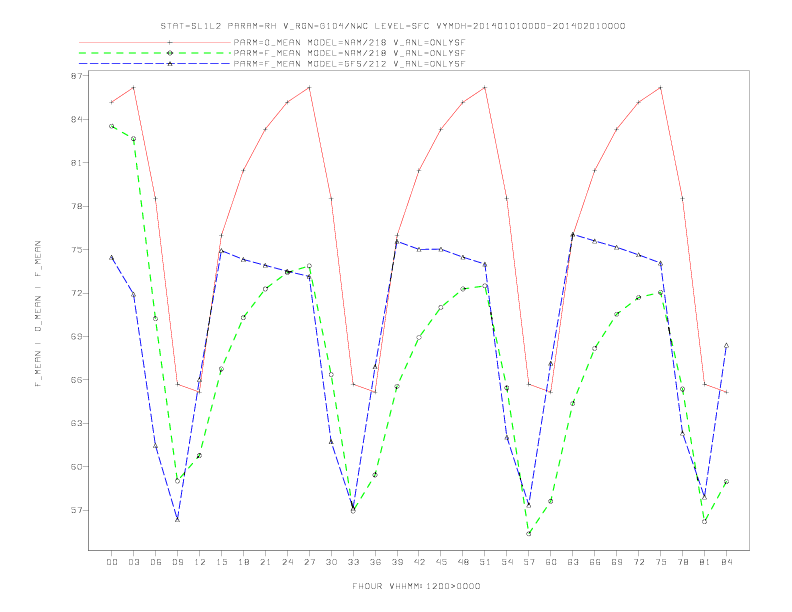This screenshot has width=792, height=612.
Task: Click green circle data marker at hour 57
Action: (x=529, y=534)
